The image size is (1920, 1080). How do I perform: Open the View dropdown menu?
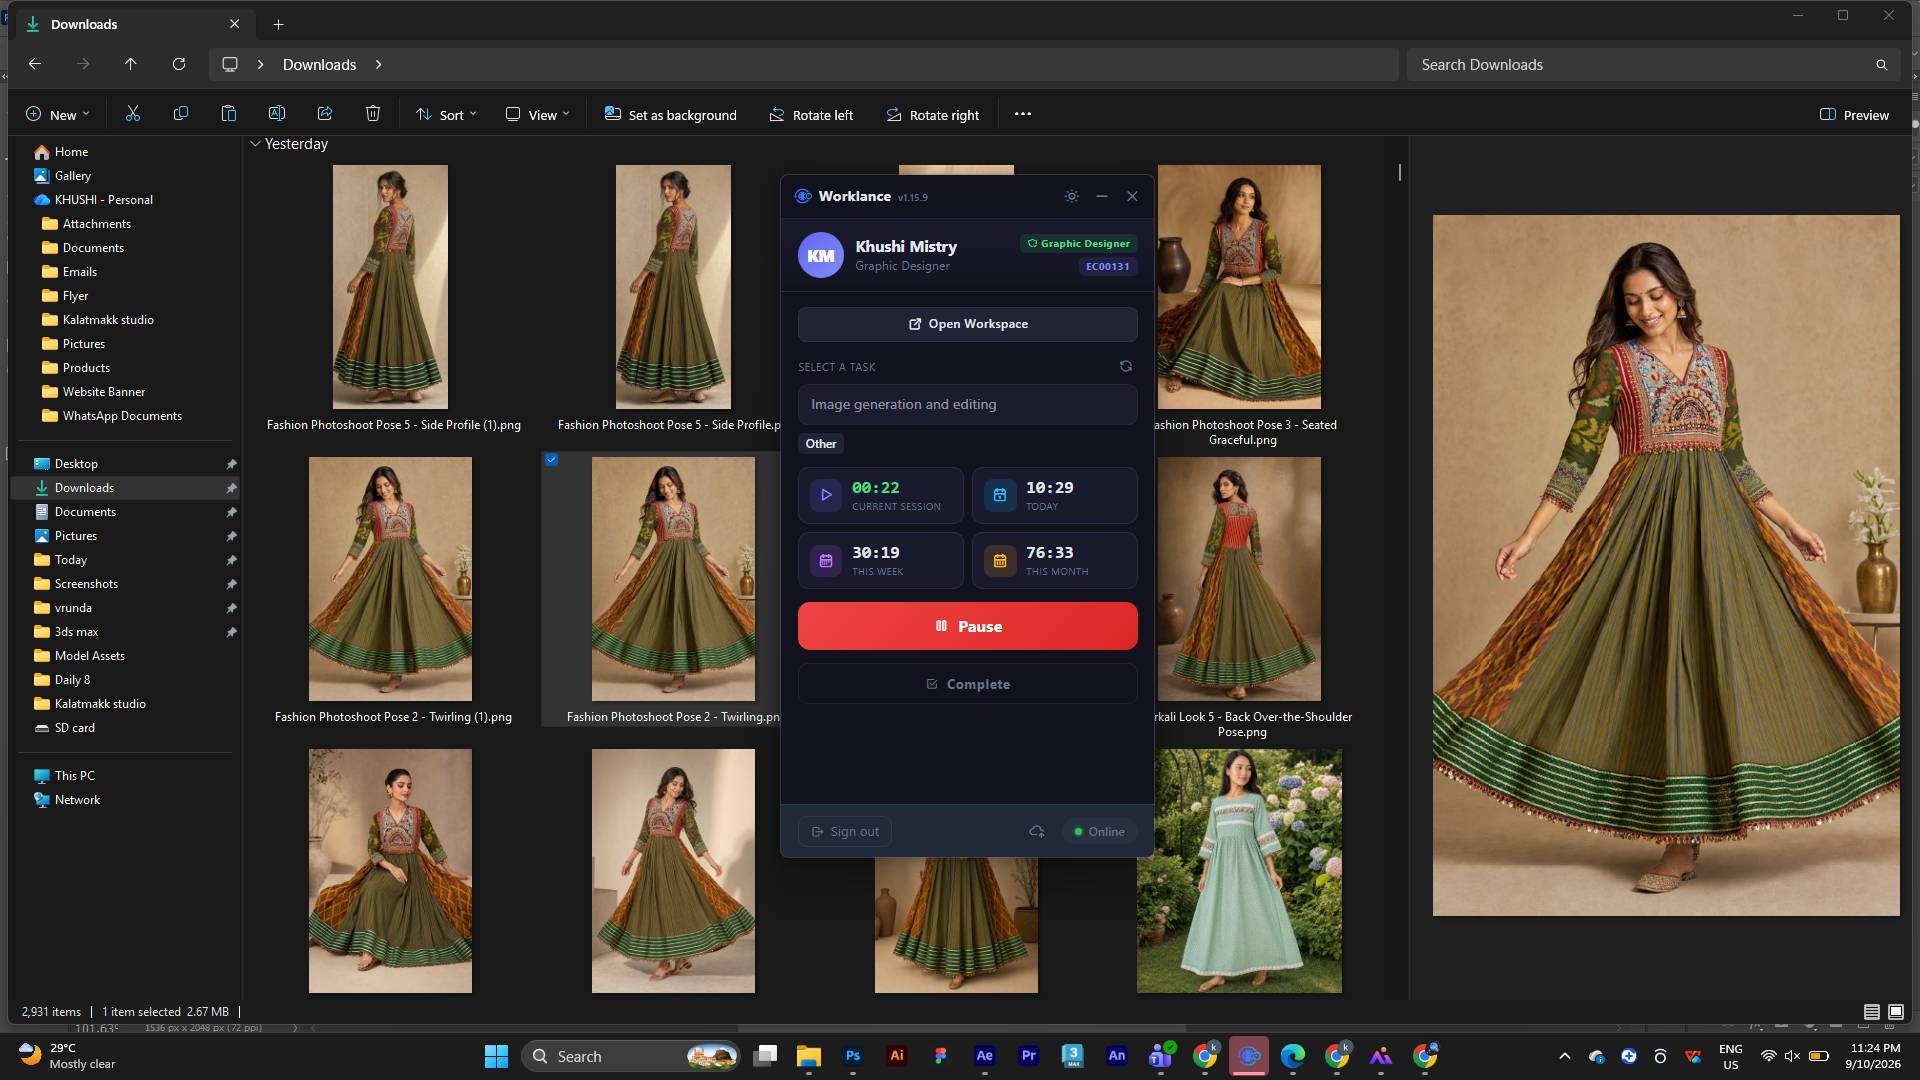(538, 115)
